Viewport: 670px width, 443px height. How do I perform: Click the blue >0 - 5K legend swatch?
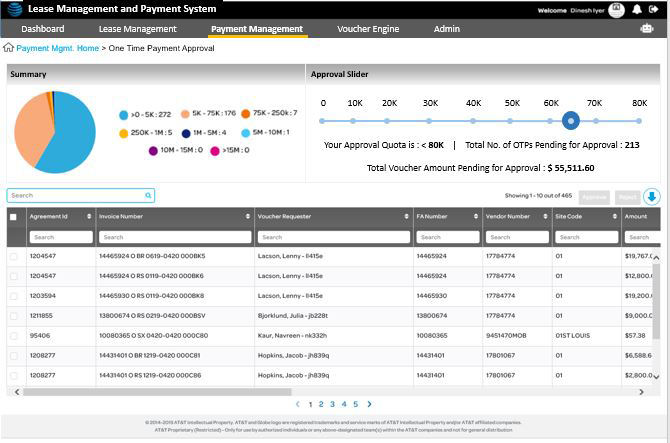click(123, 115)
